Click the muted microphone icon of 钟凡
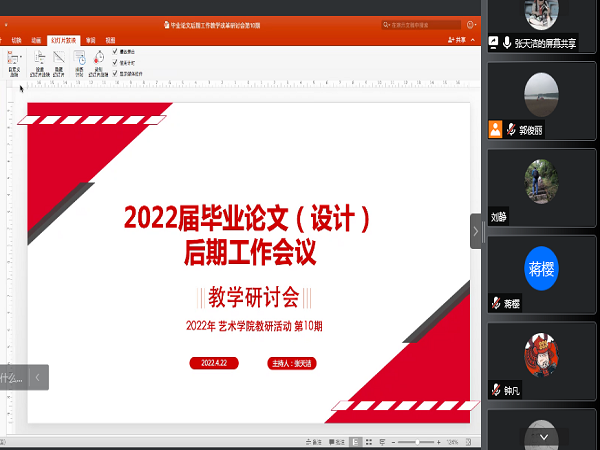Viewport: 600px width, 450px height. tap(496, 390)
